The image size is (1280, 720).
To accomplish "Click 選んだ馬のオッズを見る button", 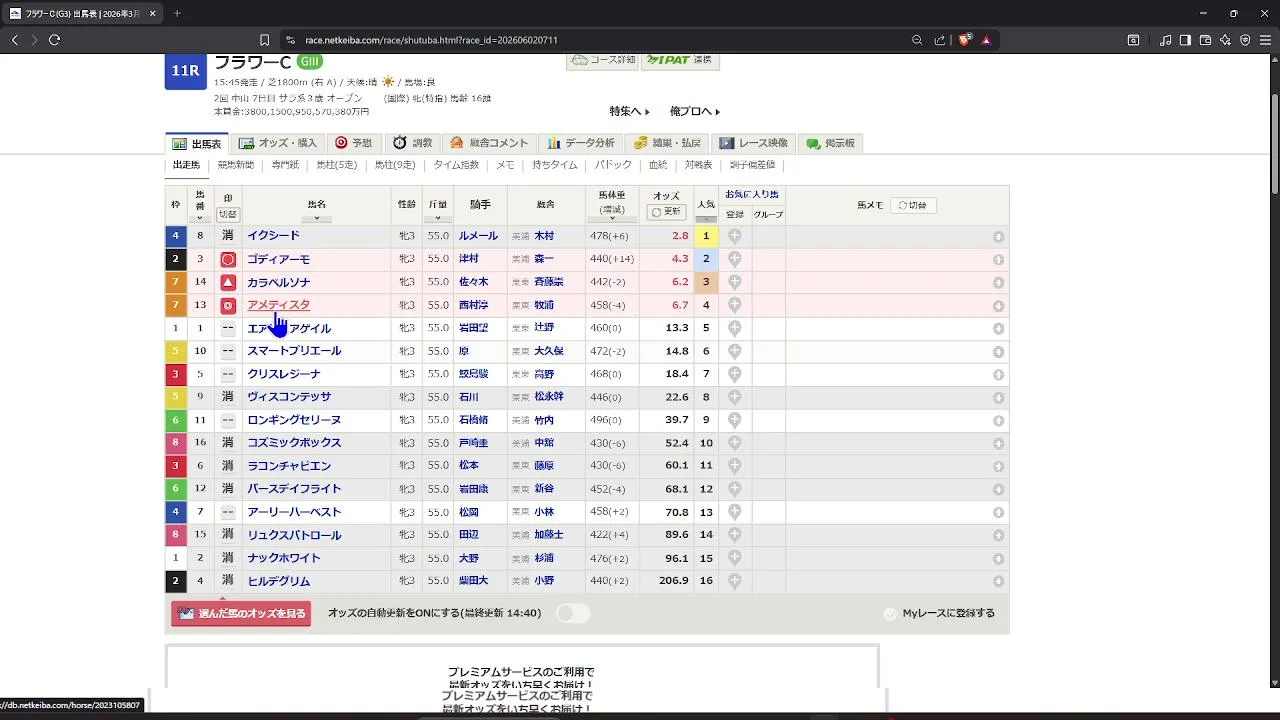I will (x=241, y=613).
